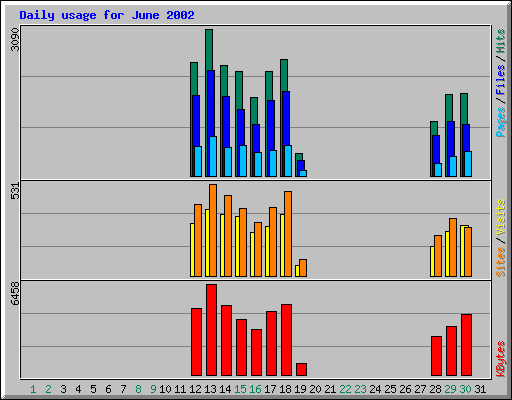Select the cyan Pages bar for day 18
The height and width of the screenshot is (400, 512).
point(288,161)
